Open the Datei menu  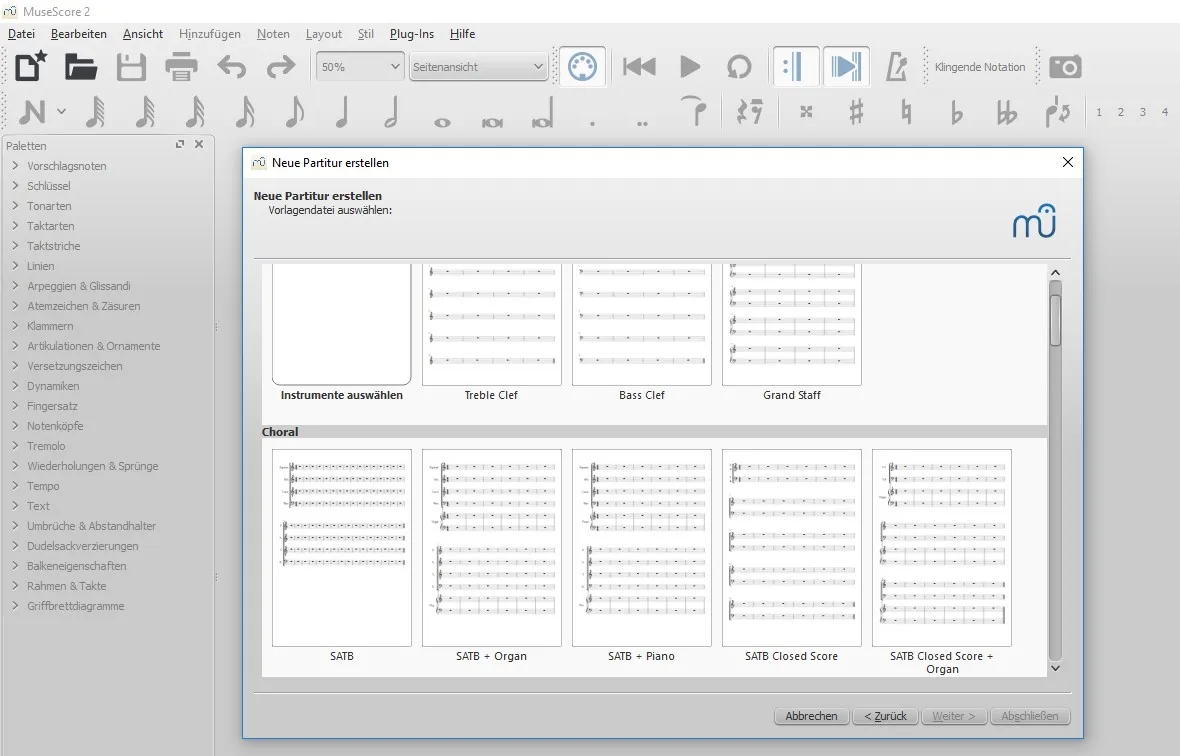[21, 34]
